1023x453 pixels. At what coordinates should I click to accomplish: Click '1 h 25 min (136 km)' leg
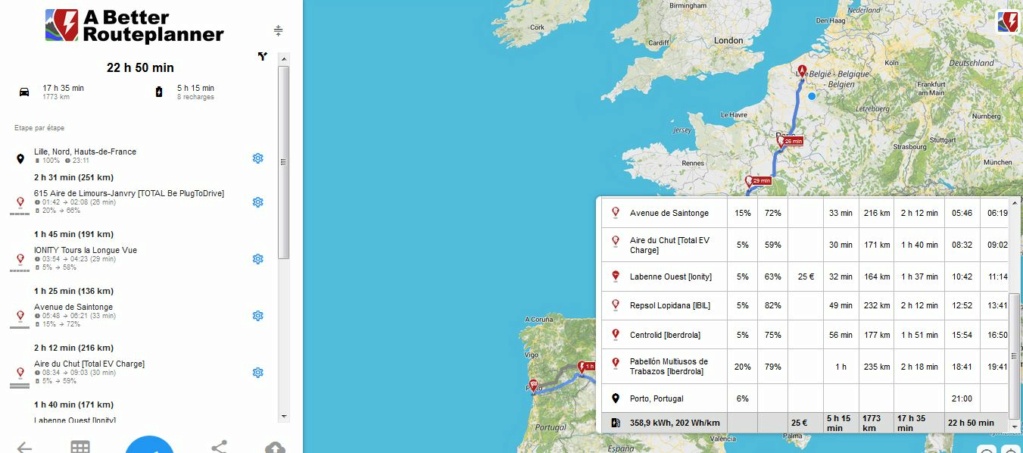[74, 291]
